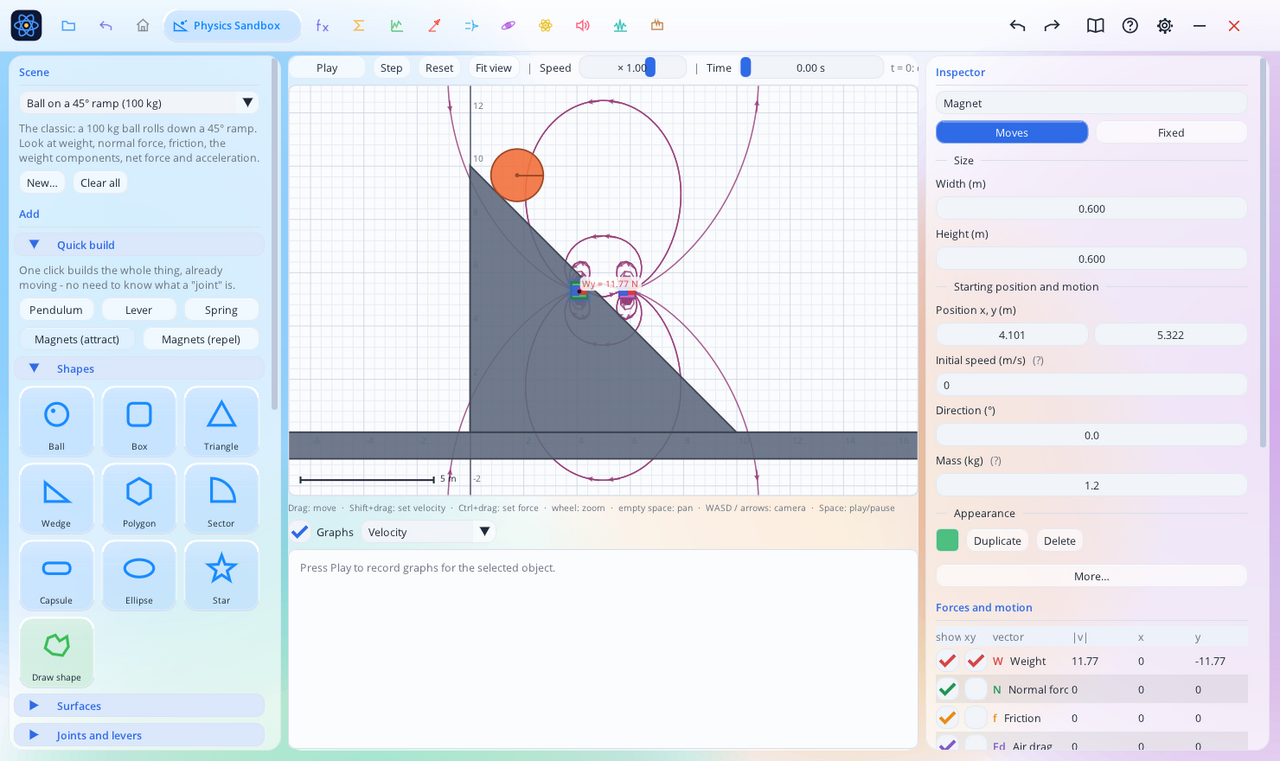
Task: Click the Fit view button
Action: 494,68
